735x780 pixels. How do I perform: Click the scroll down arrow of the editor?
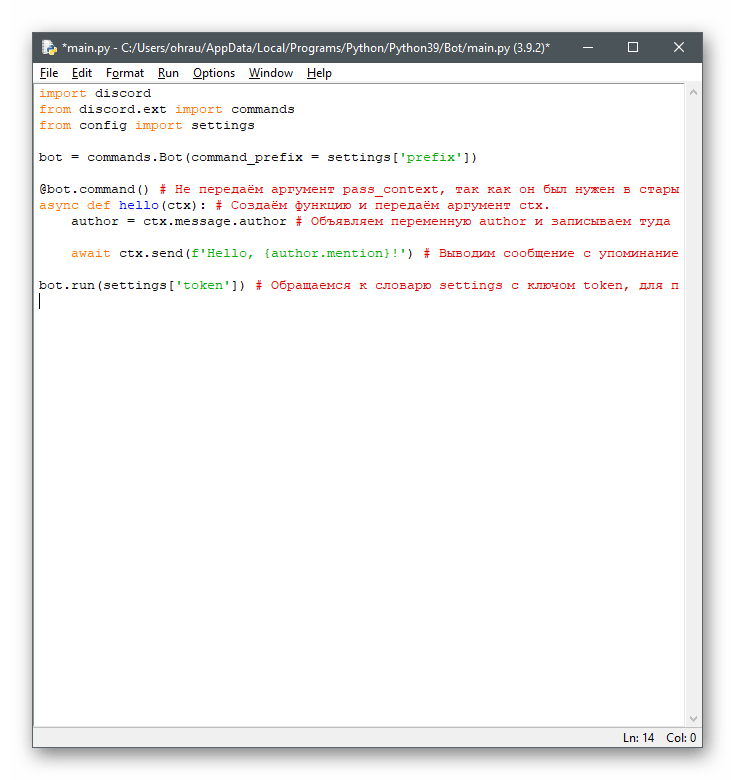coord(692,718)
